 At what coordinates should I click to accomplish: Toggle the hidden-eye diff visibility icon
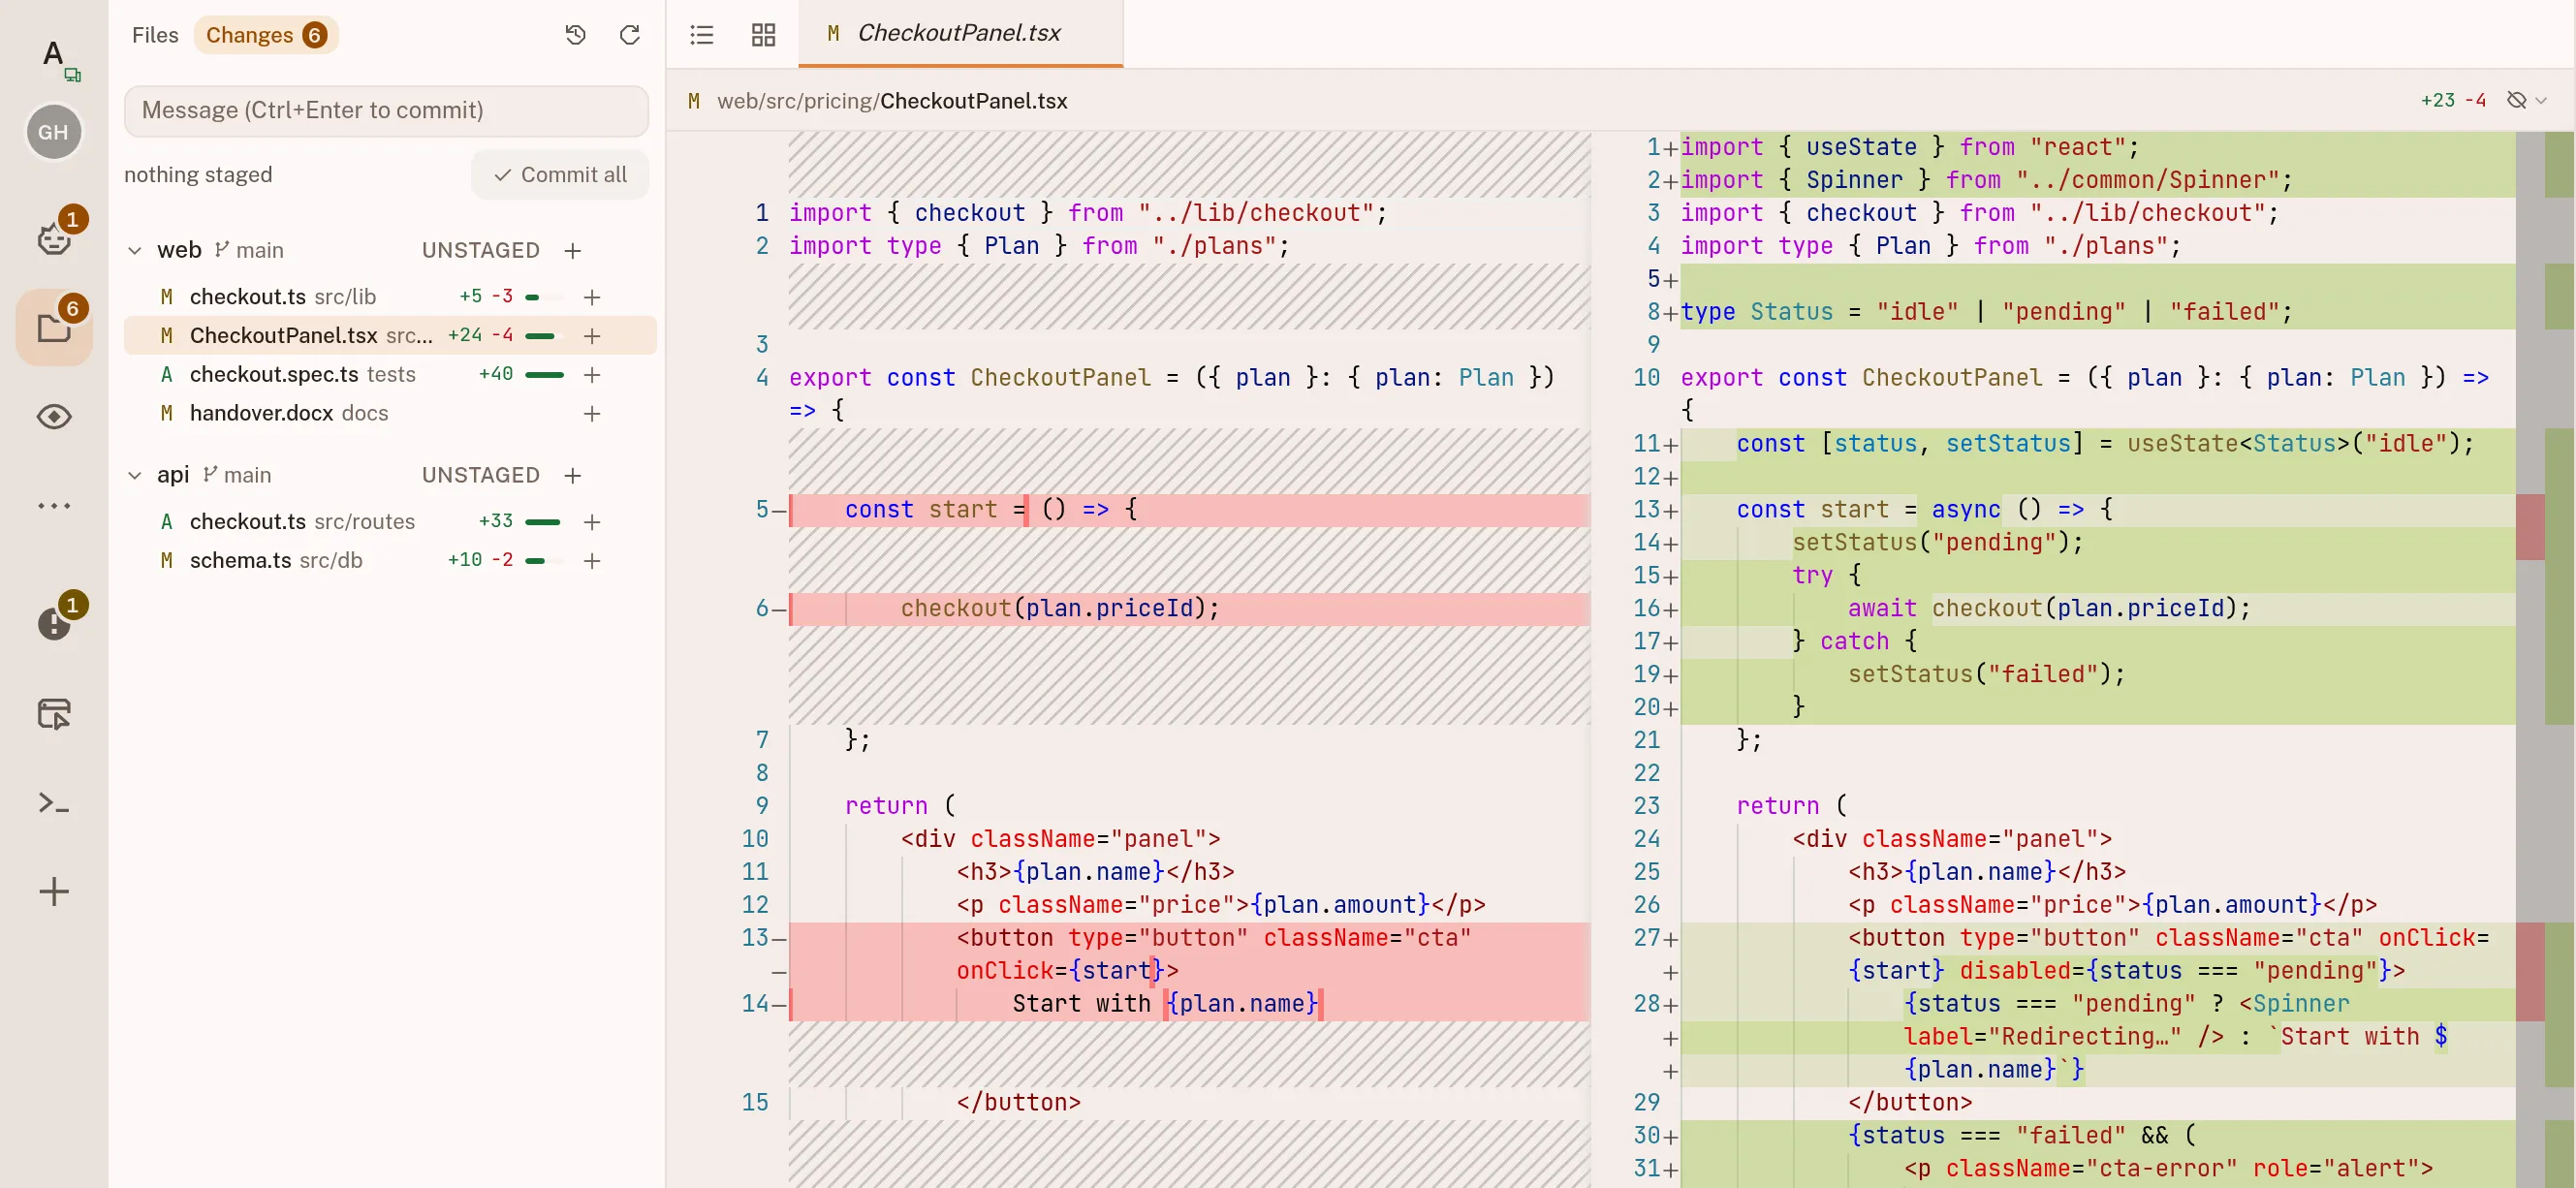coord(2517,100)
